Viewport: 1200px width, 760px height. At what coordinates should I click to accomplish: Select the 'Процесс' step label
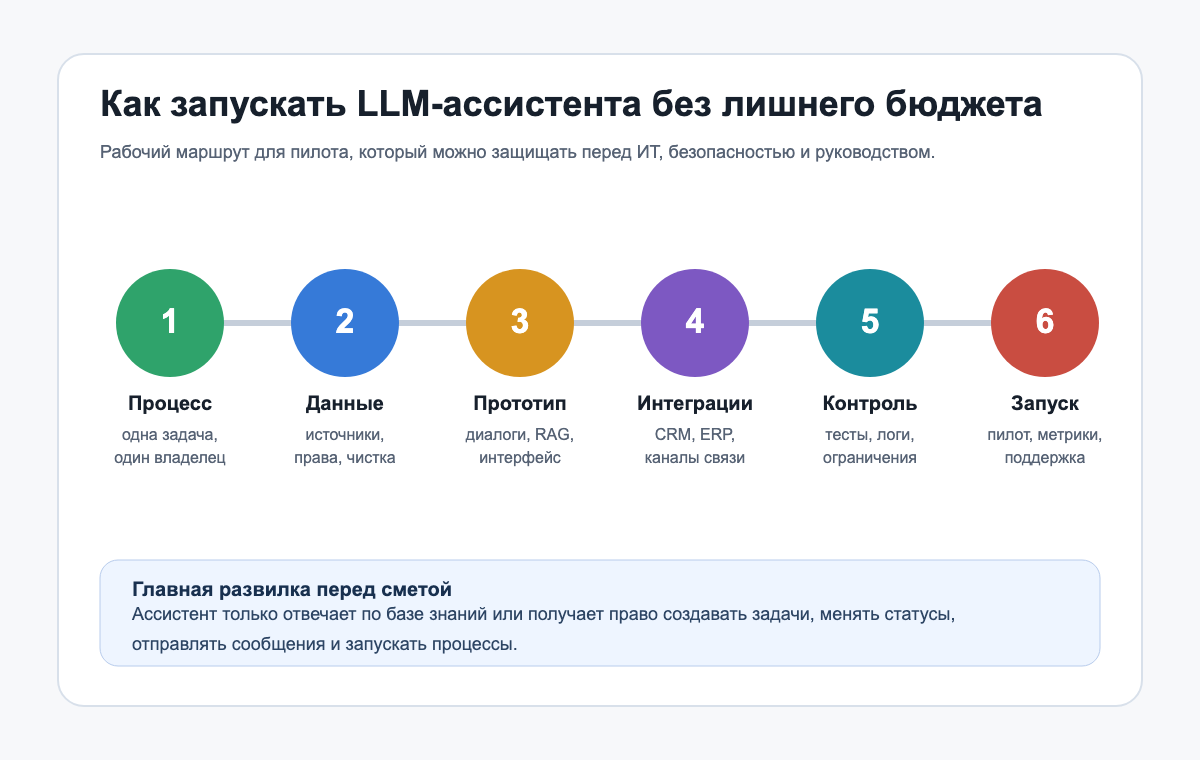pos(170,404)
